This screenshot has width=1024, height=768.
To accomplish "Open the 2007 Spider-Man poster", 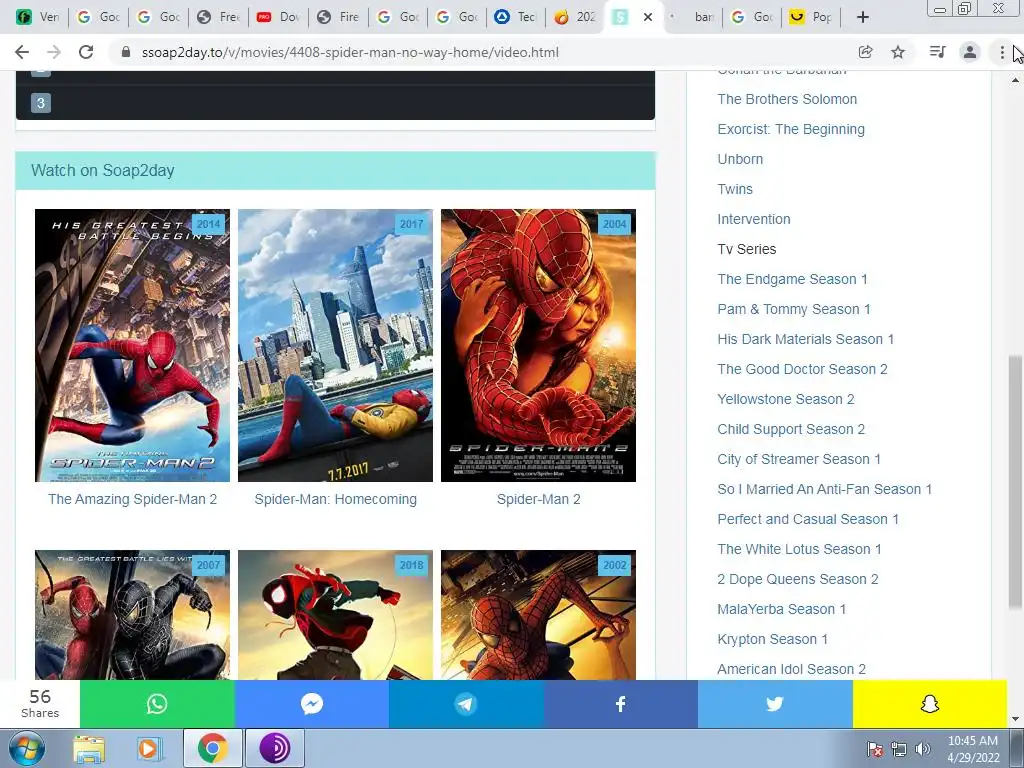I will 133,615.
